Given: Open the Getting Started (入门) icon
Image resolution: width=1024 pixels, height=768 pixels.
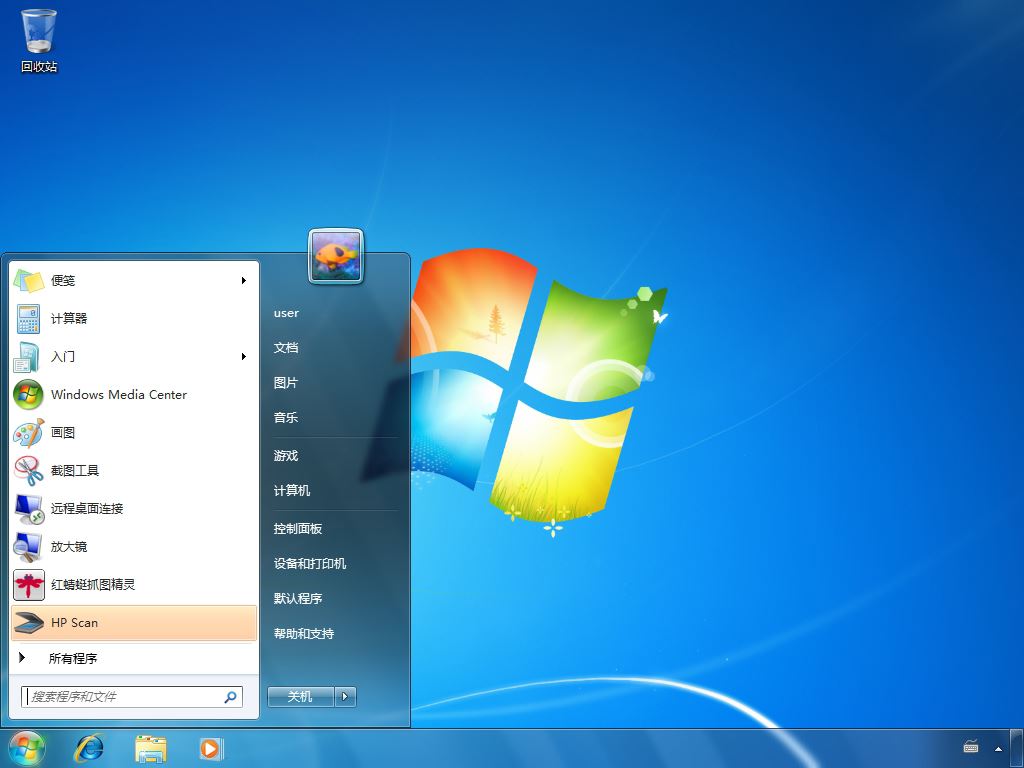Looking at the screenshot, I should coord(28,357).
